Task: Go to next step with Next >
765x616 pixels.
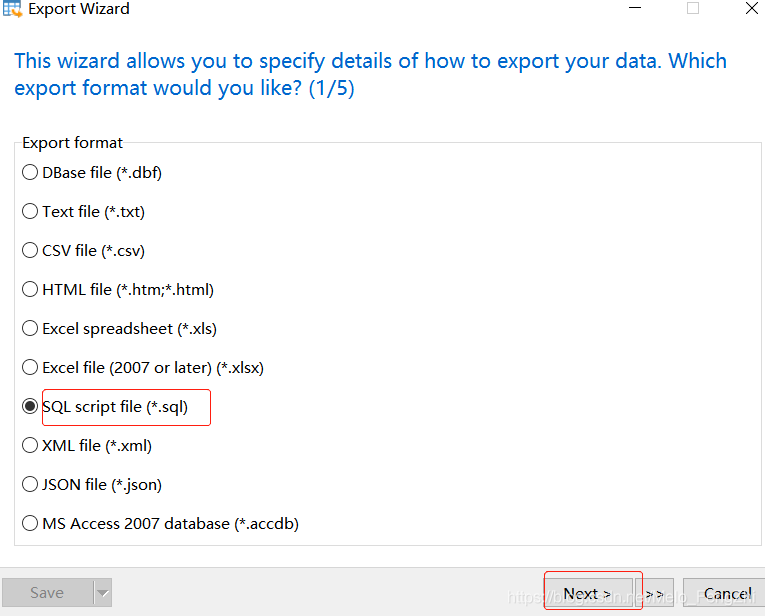Action: 589,593
